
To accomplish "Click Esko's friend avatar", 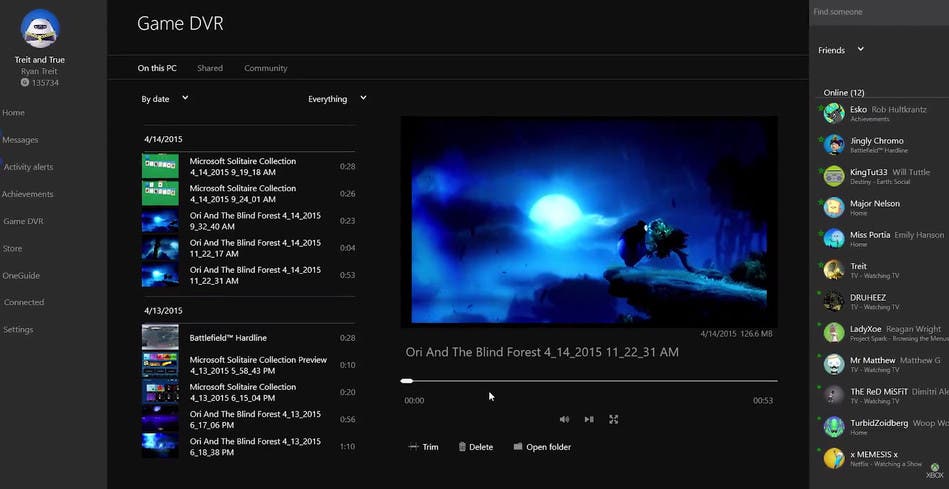I will click(833, 113).
